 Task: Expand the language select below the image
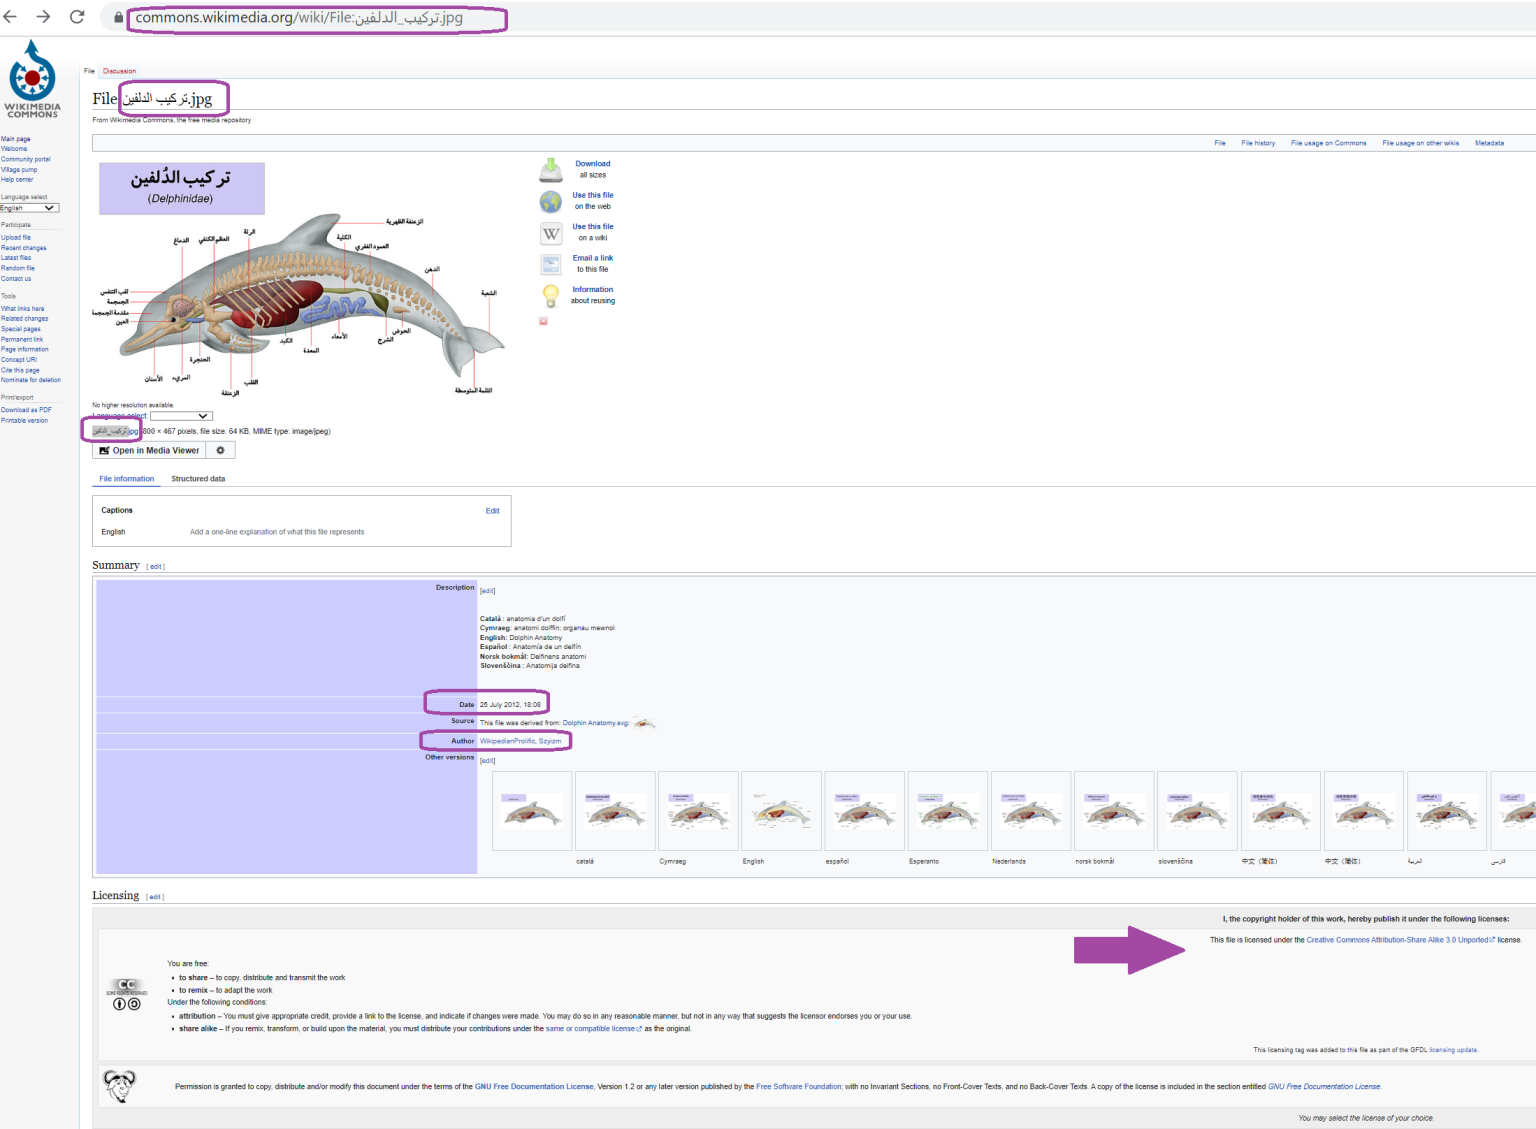181,416
